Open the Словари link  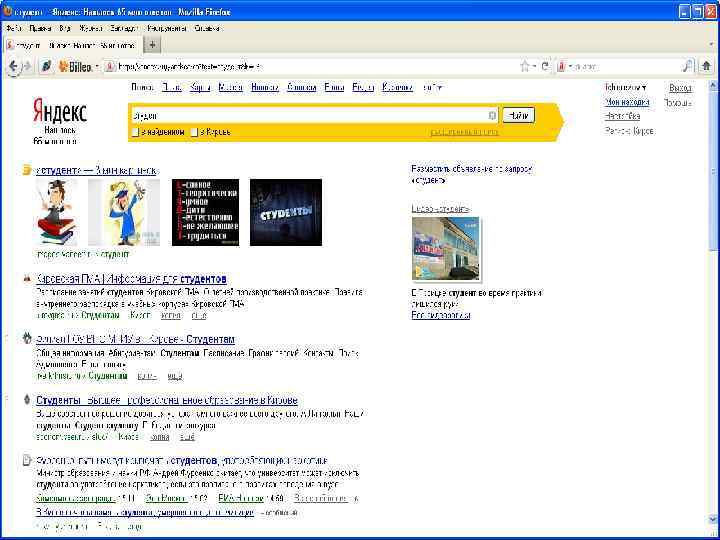(x=302, y=87)
